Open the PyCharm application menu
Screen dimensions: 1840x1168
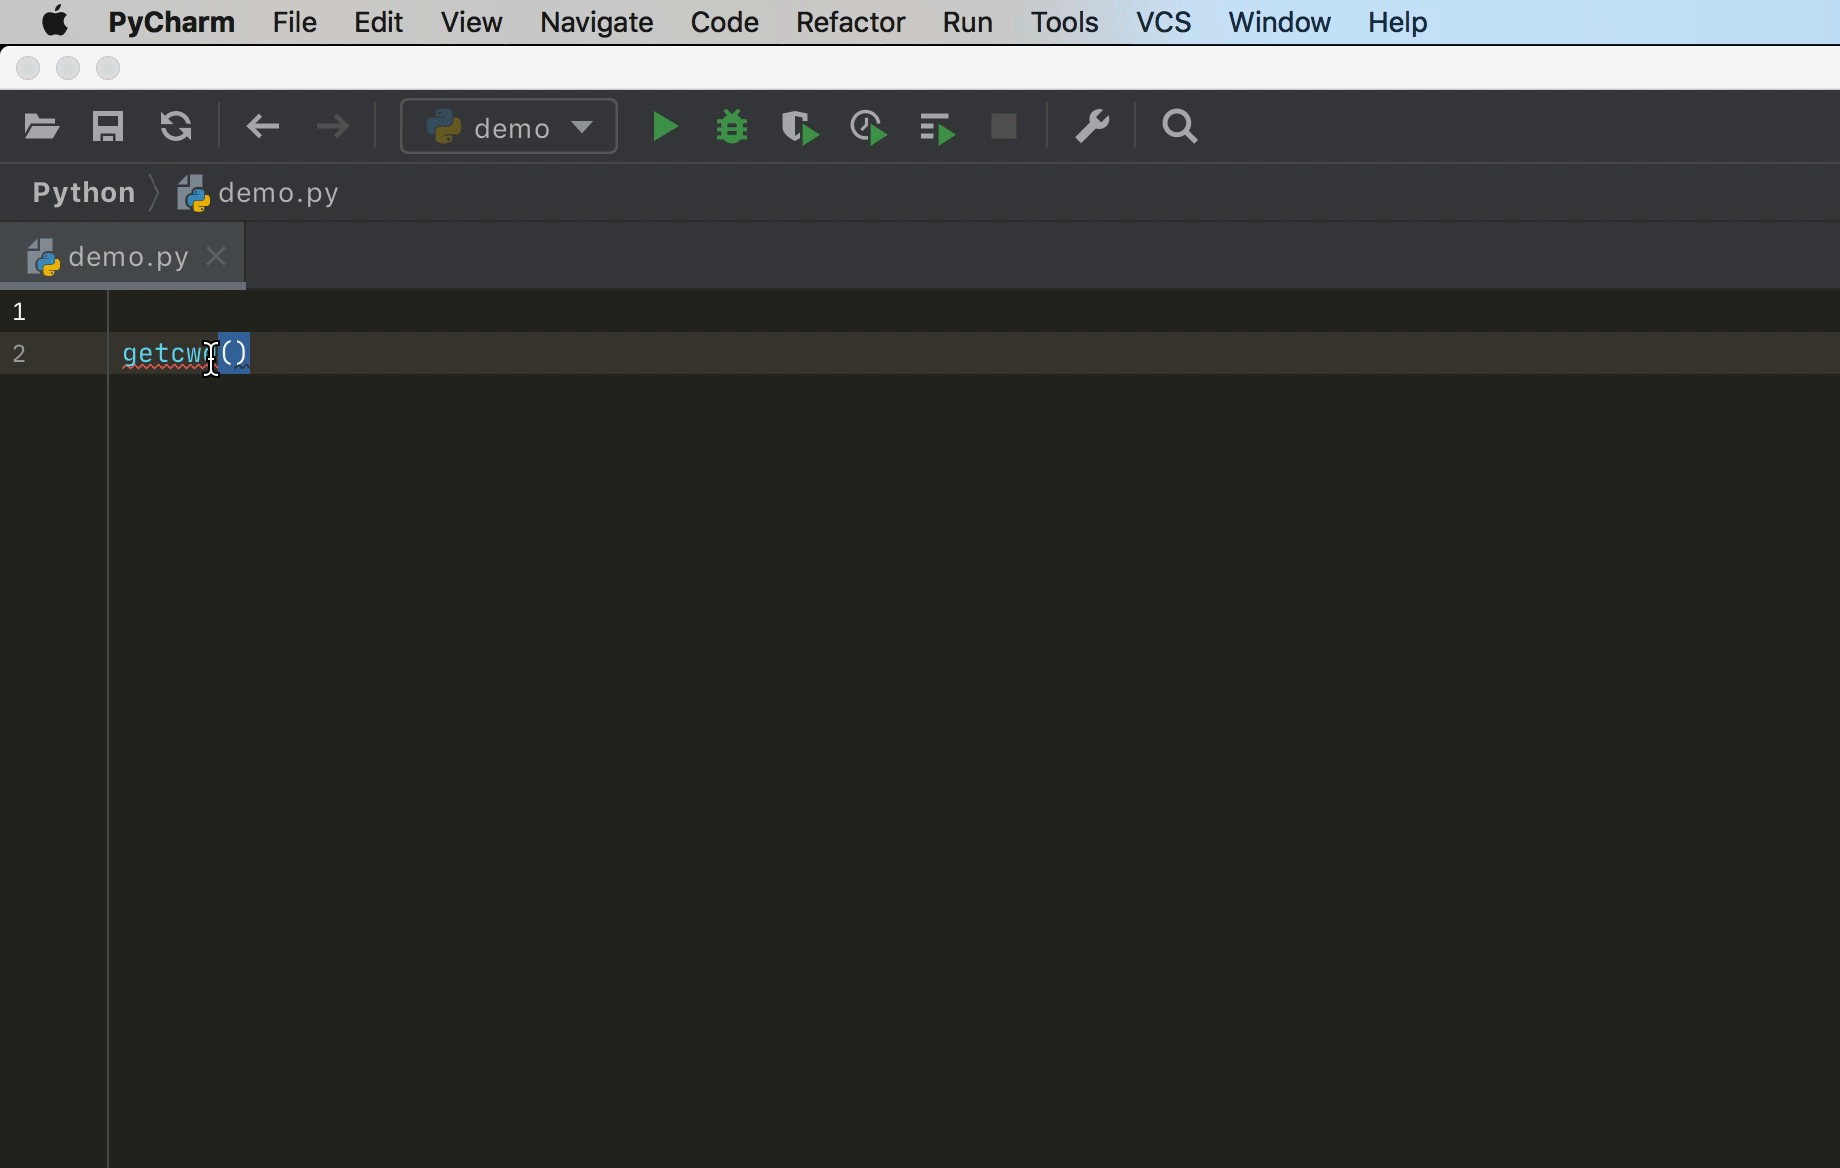[172, 22]
